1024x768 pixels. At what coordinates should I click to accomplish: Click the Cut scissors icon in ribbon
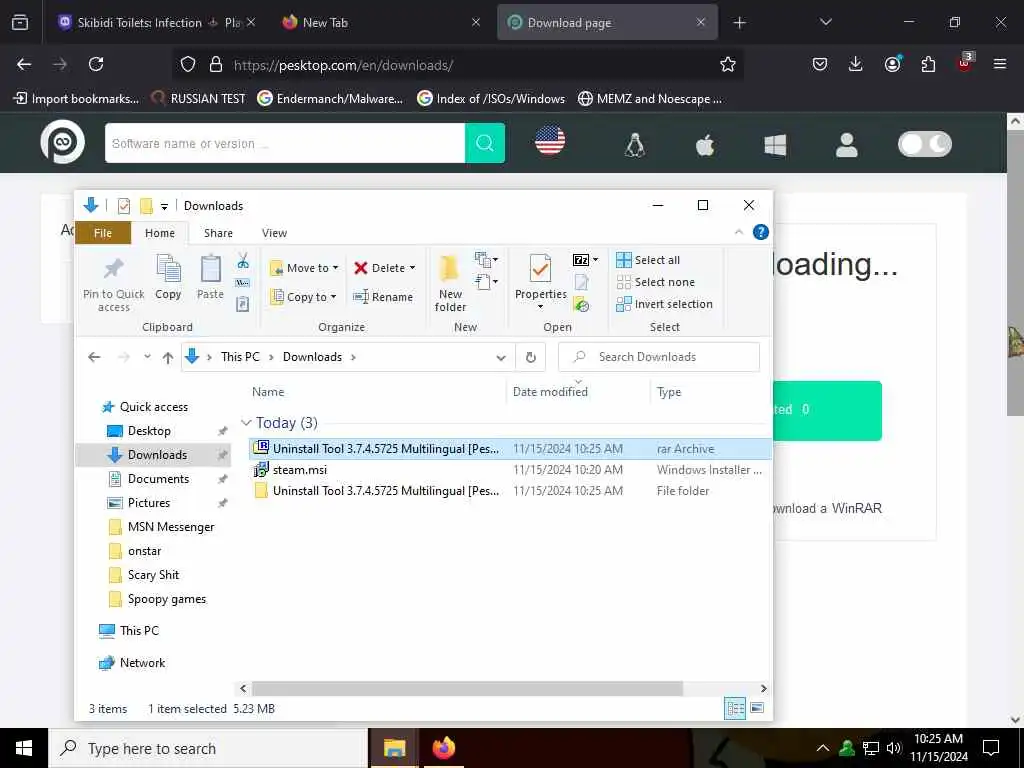point(243,261)
